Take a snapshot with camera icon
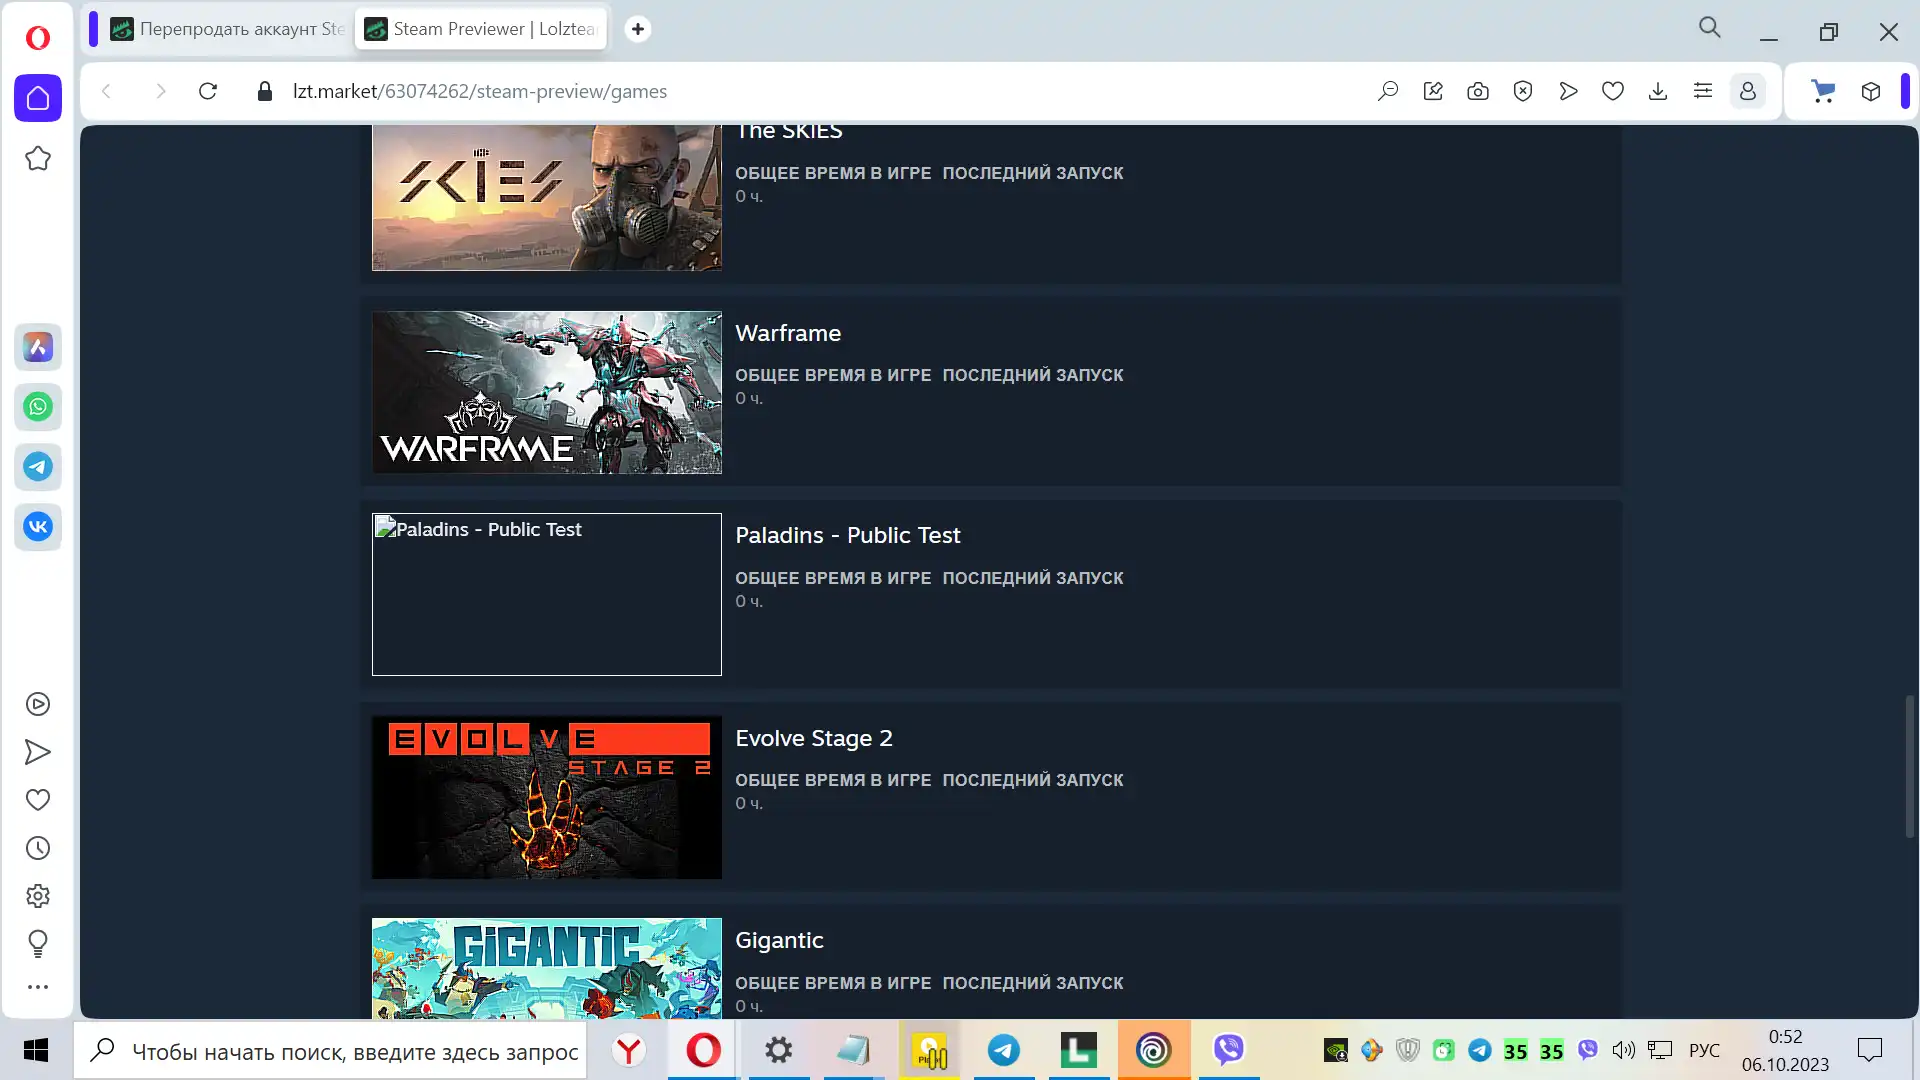This screenshot has width=1920, height=1080. click(x=1478, y=91)
